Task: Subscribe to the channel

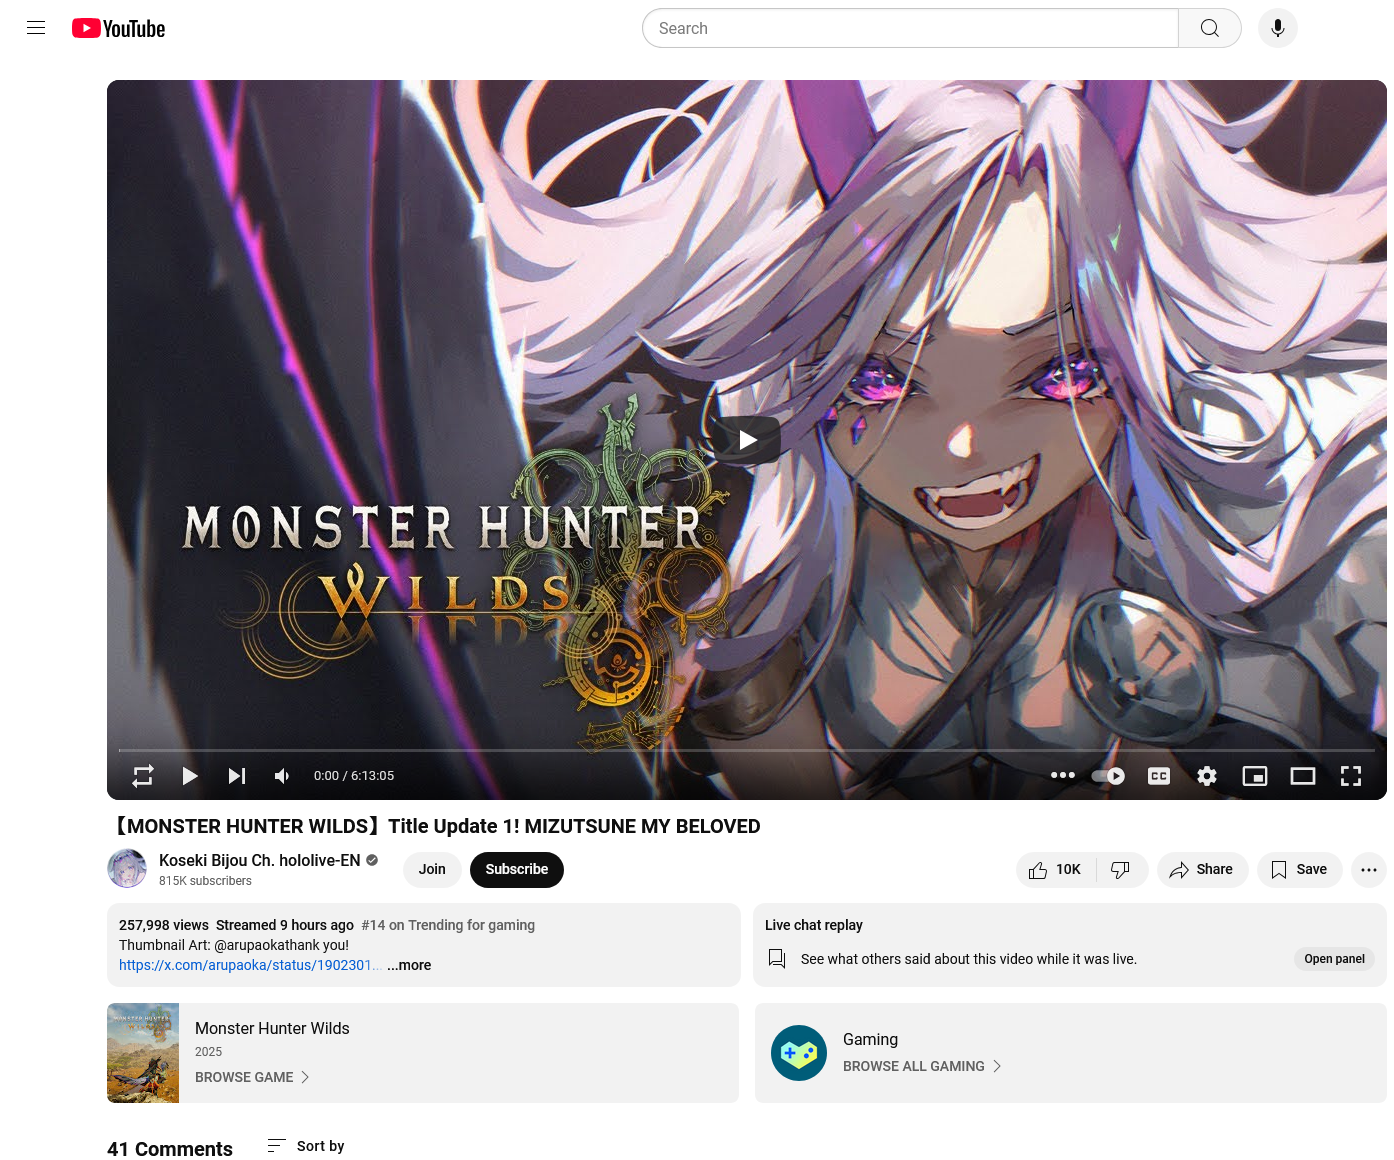Action: click(517, 869)
